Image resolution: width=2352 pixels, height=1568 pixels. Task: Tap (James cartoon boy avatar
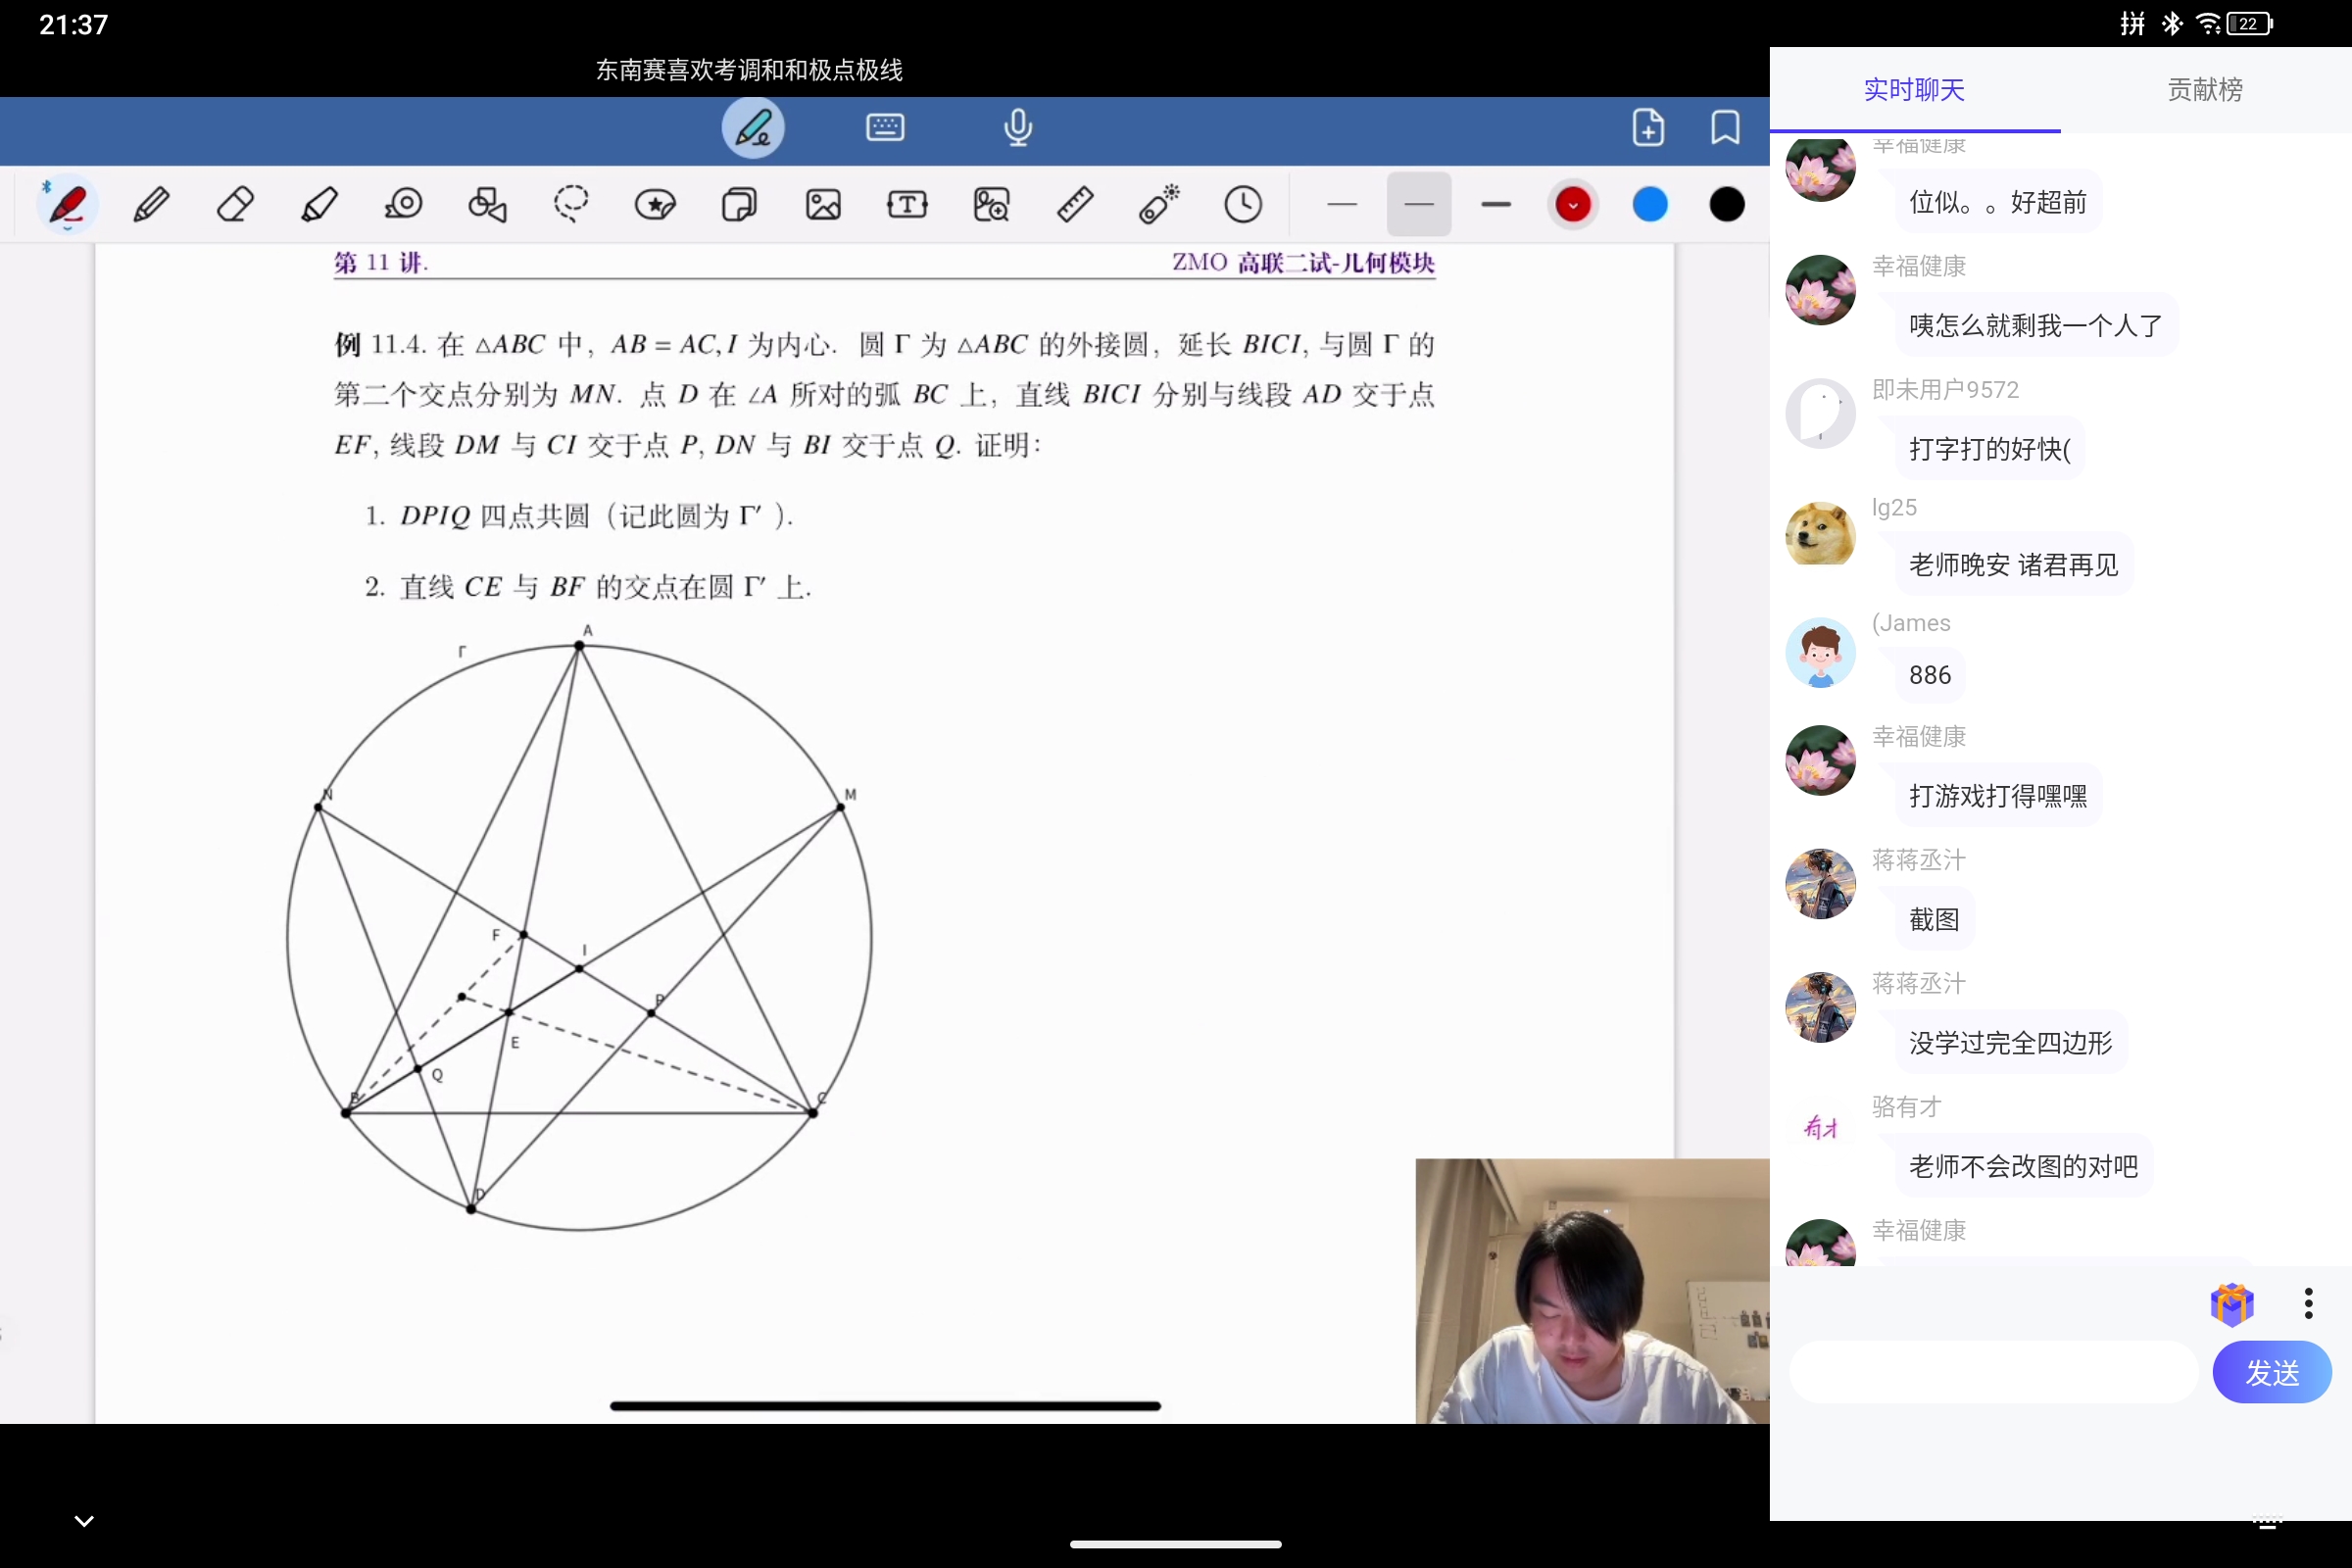(x=1820, y=652)
